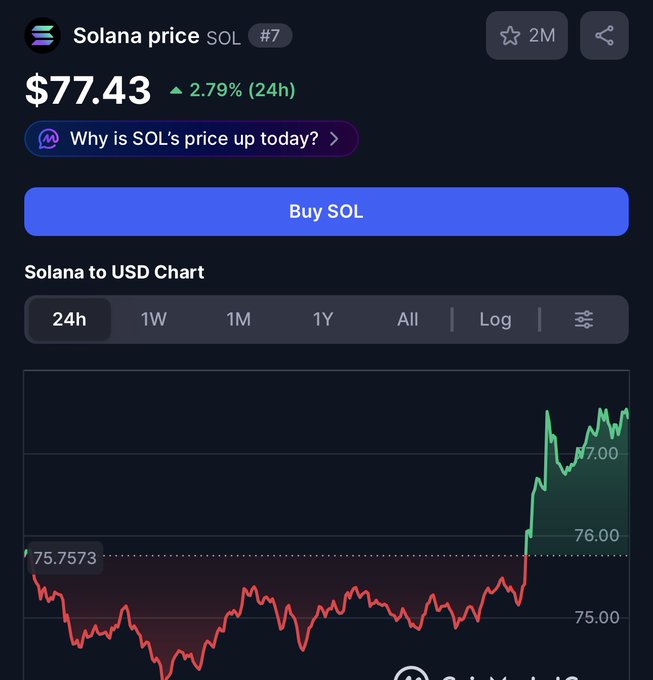The height and width of the screenshot is (680, 653).
Task: Click the 75.7573 opening price label
Action: click(65, 558)
